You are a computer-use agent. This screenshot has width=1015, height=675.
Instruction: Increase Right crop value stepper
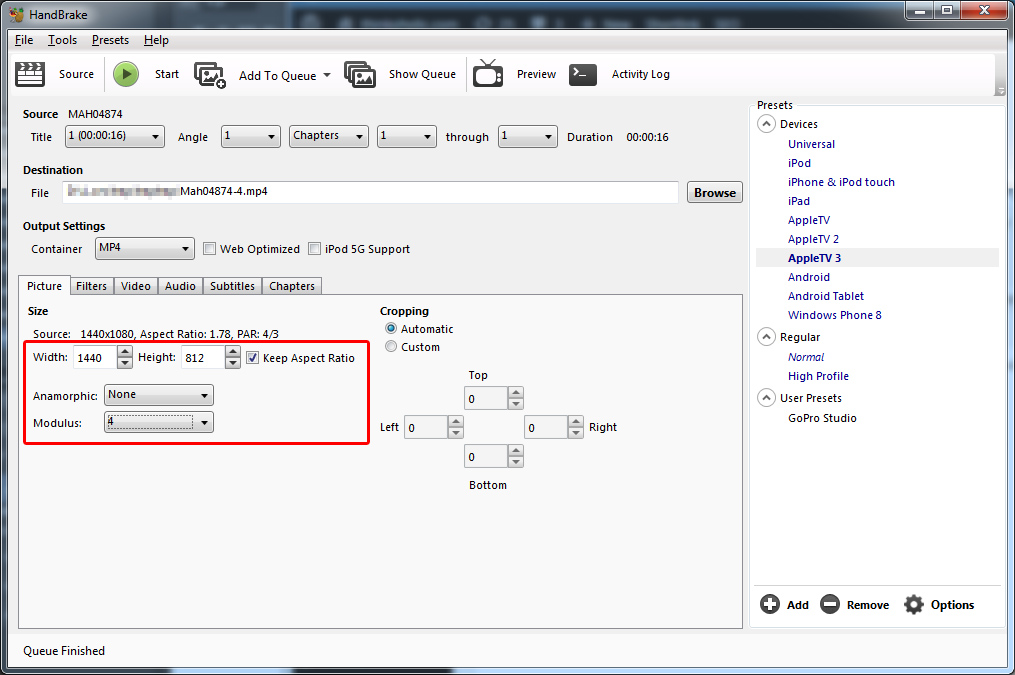coord(575,421)
